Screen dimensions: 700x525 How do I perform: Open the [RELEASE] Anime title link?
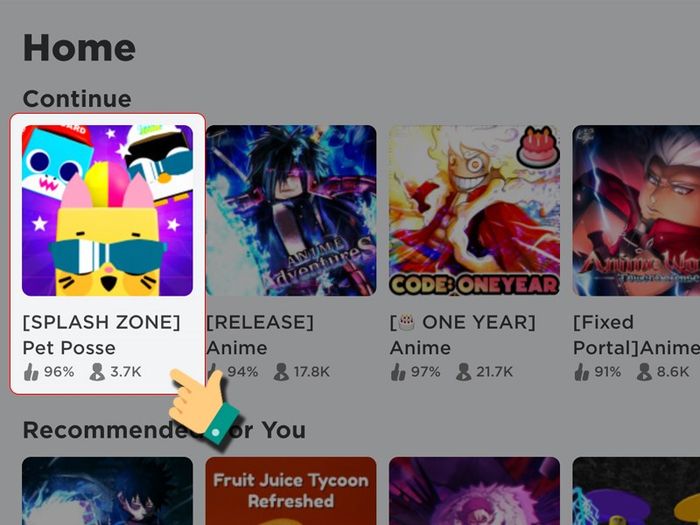coord(260,335)
